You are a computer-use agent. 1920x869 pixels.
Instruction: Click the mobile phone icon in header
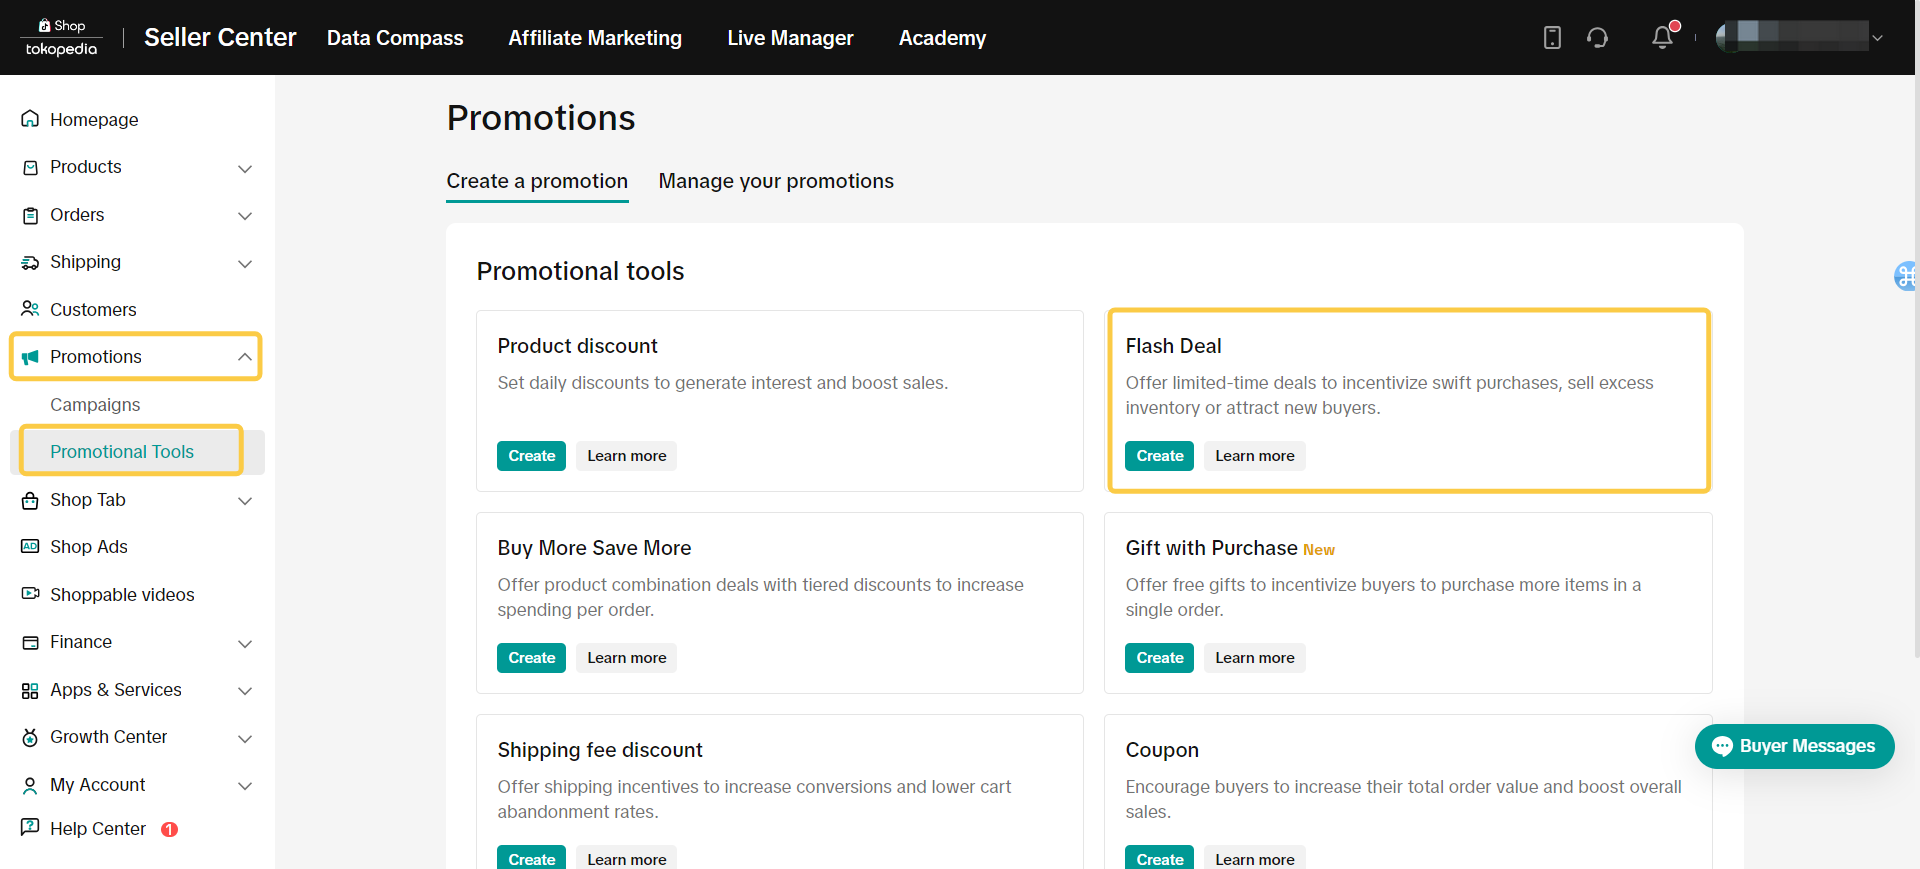1552,38
